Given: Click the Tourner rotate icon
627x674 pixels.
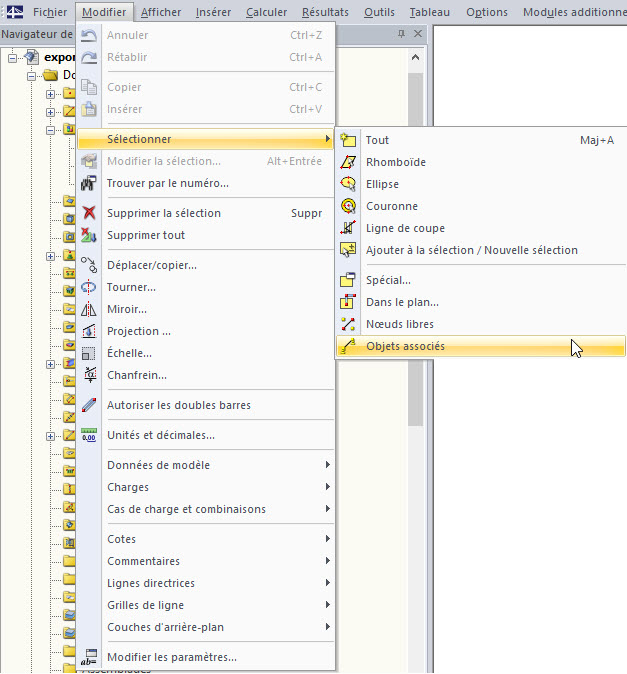Looking at the screenshot, I should [x=89, y=287].
